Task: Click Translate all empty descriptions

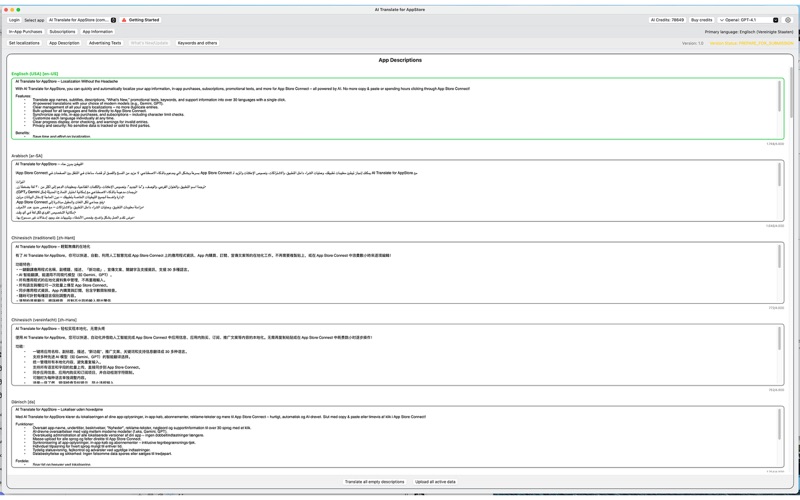Action: tap(374, 482)
